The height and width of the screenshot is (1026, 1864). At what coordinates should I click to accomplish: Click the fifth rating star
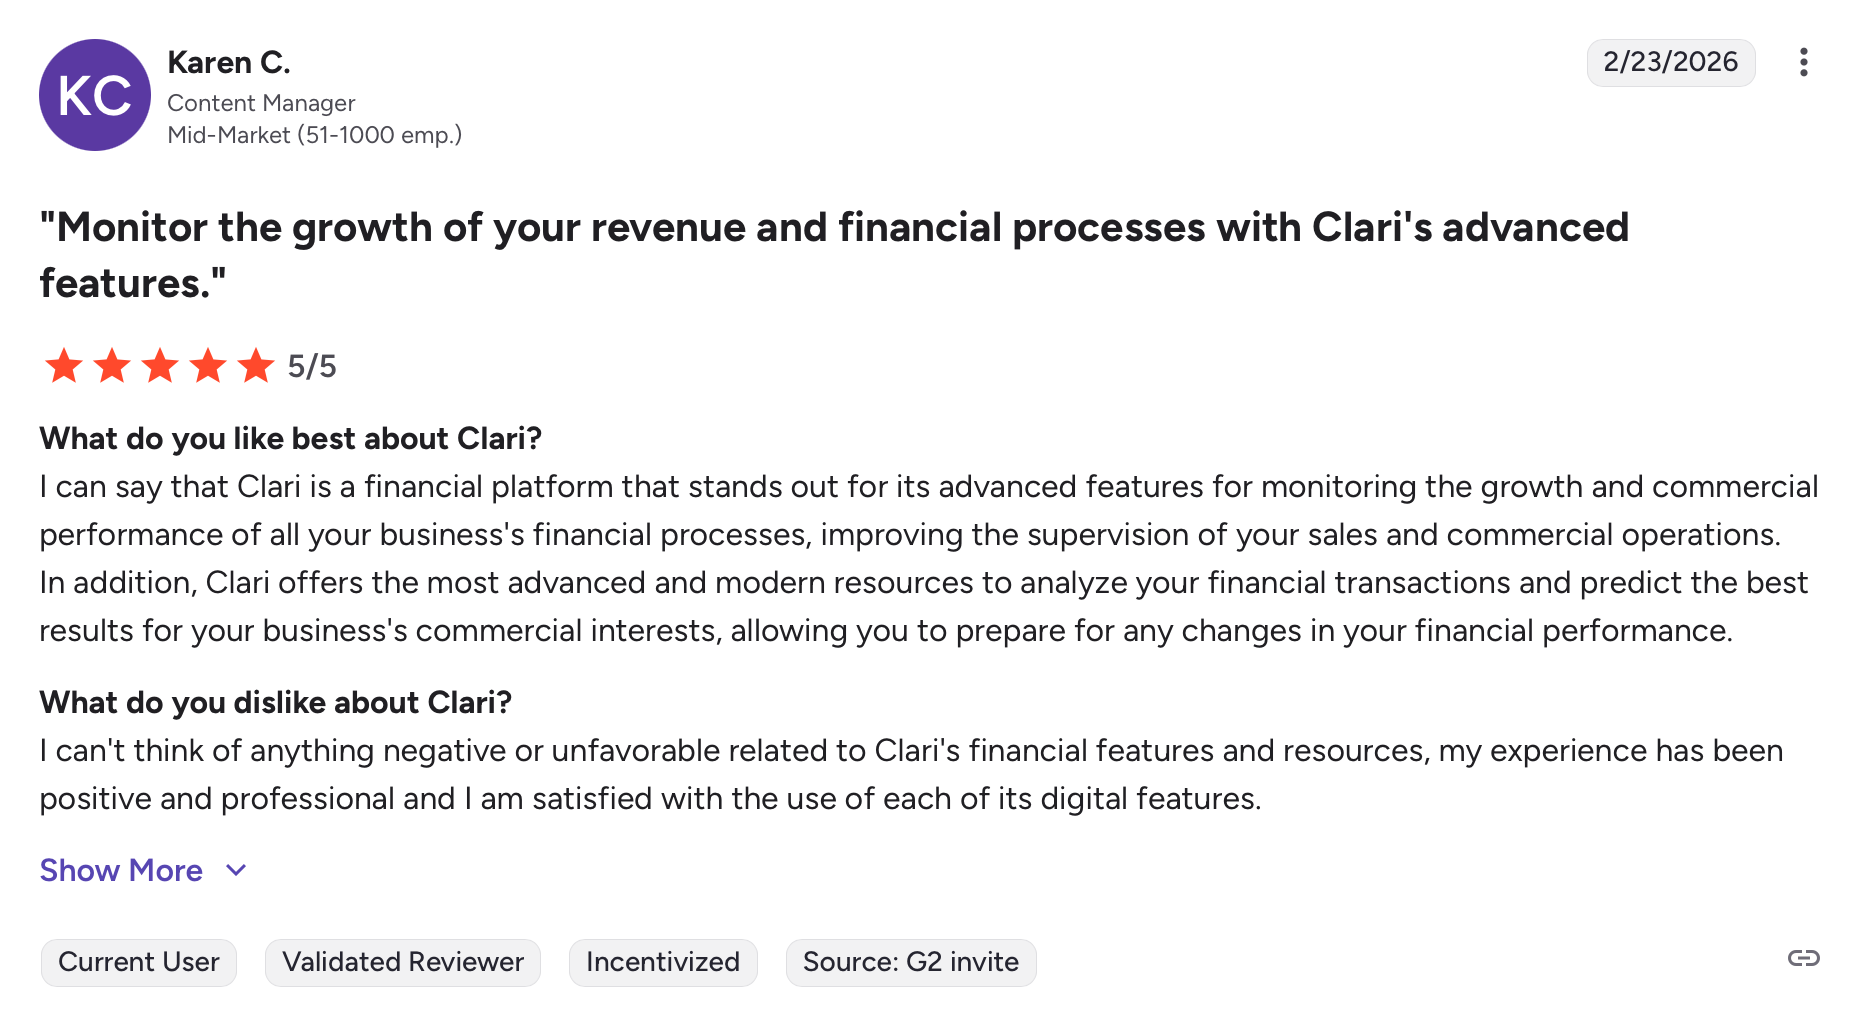point(256,366)
